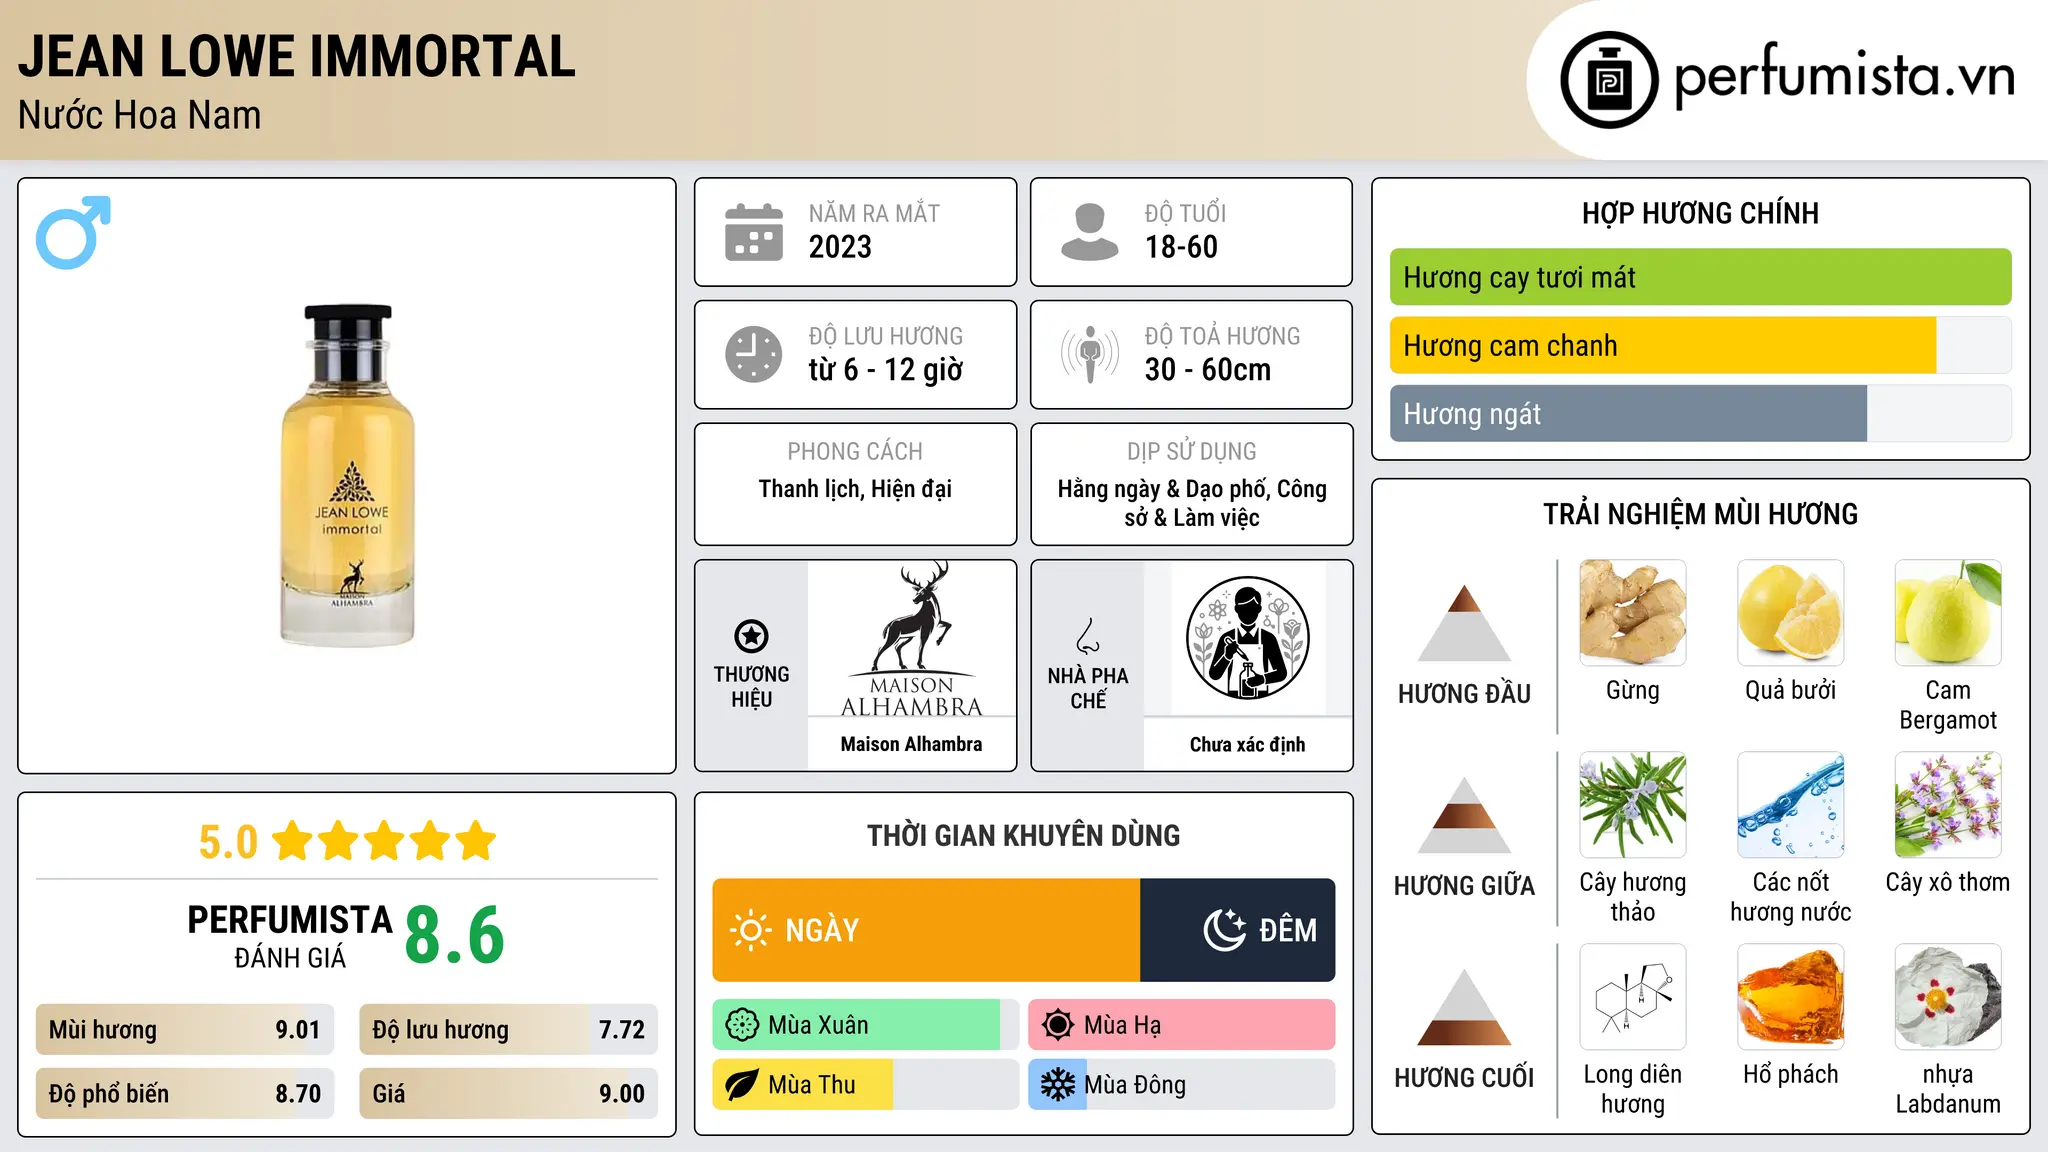
Task: Click the Thanh lịch, Hiện đại style text
Action: coord(855,489)
